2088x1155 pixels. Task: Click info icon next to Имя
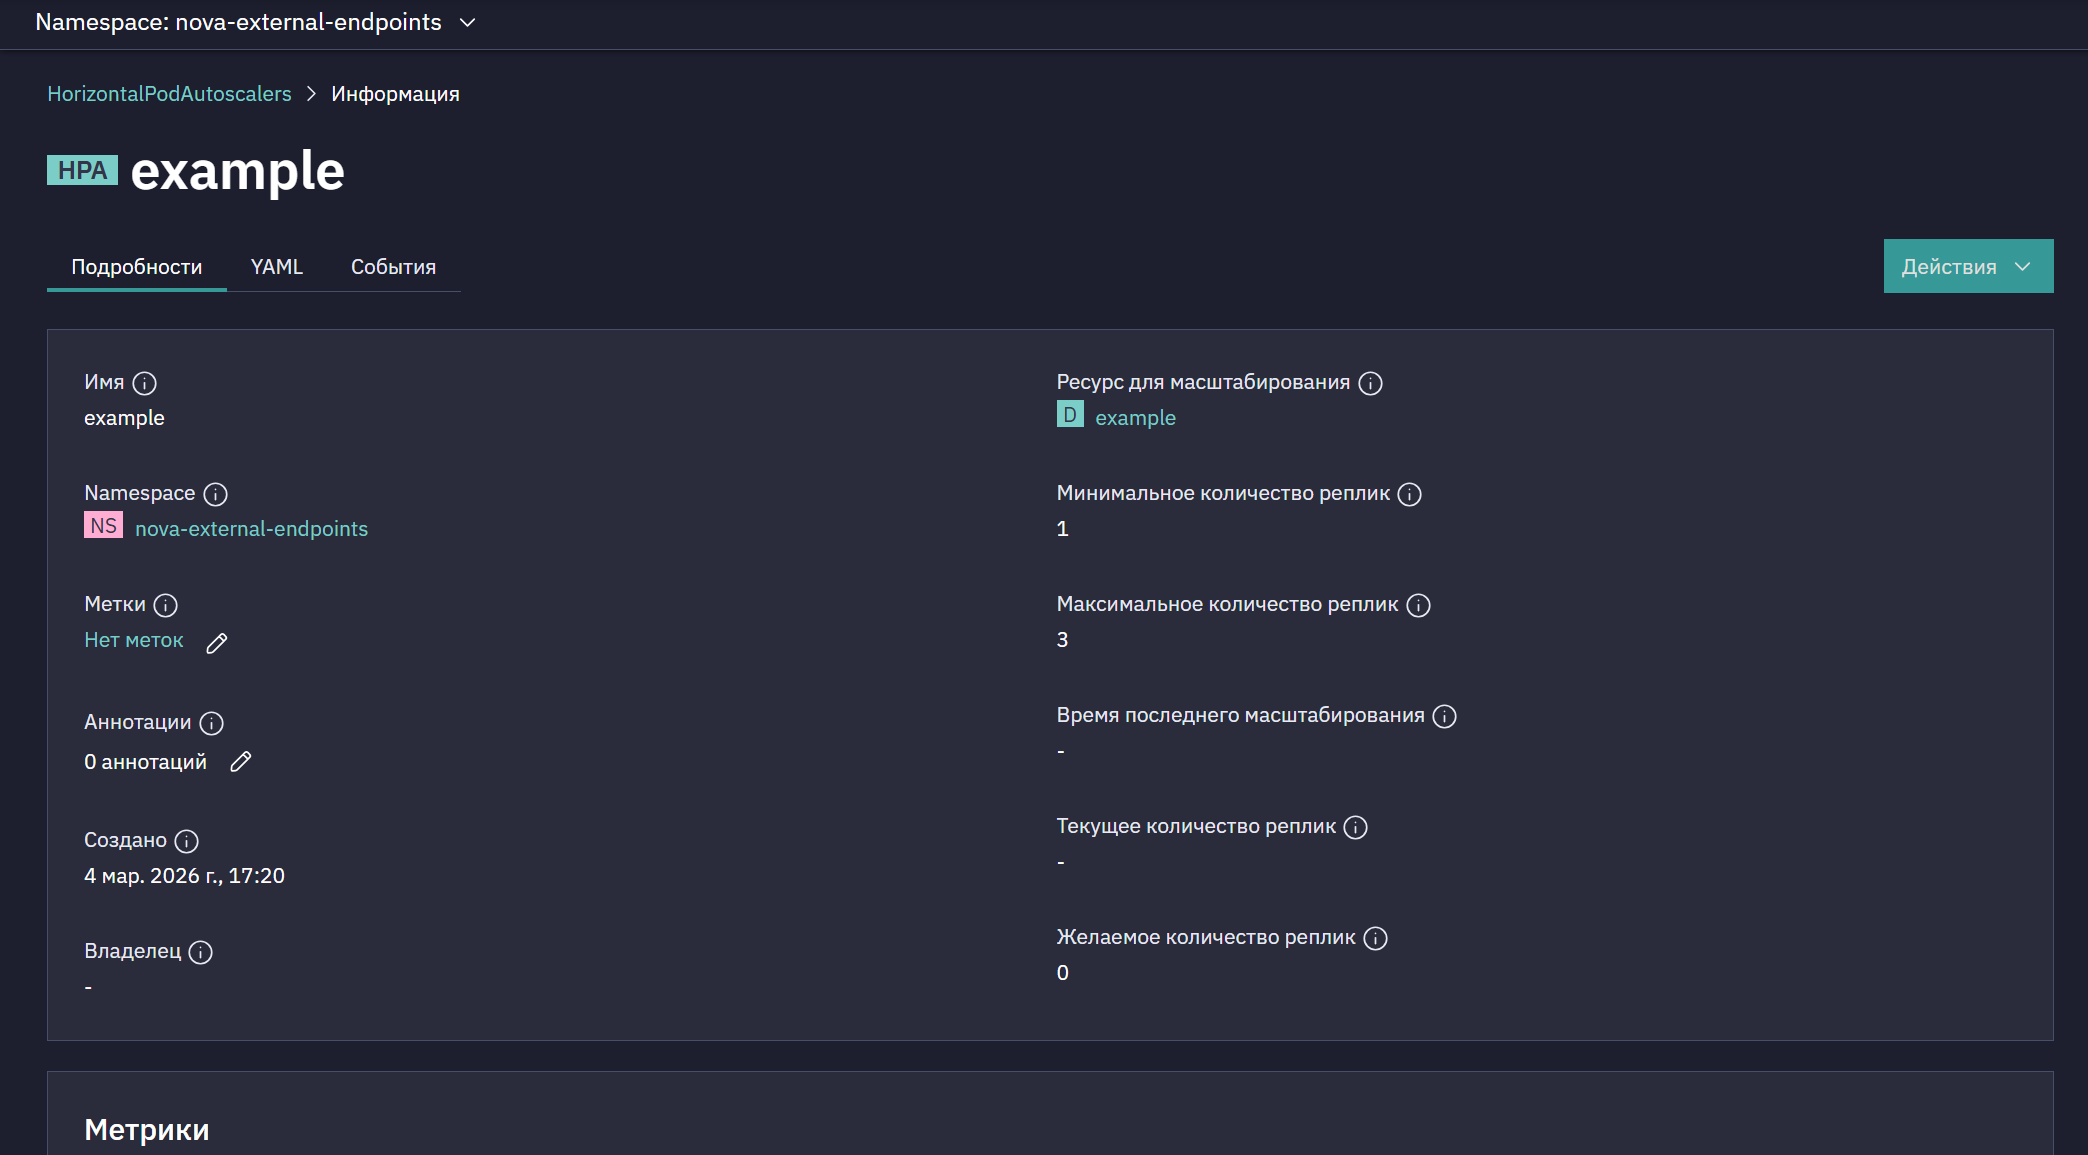click(x=145, y=383)
